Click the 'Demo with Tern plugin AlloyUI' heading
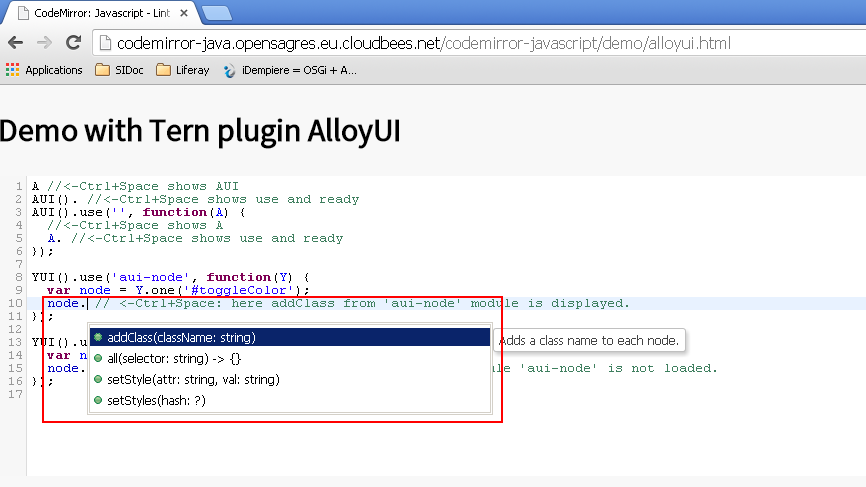Image resolution: width=866 pixels, height=487 pixels. (x=200, y=131)
